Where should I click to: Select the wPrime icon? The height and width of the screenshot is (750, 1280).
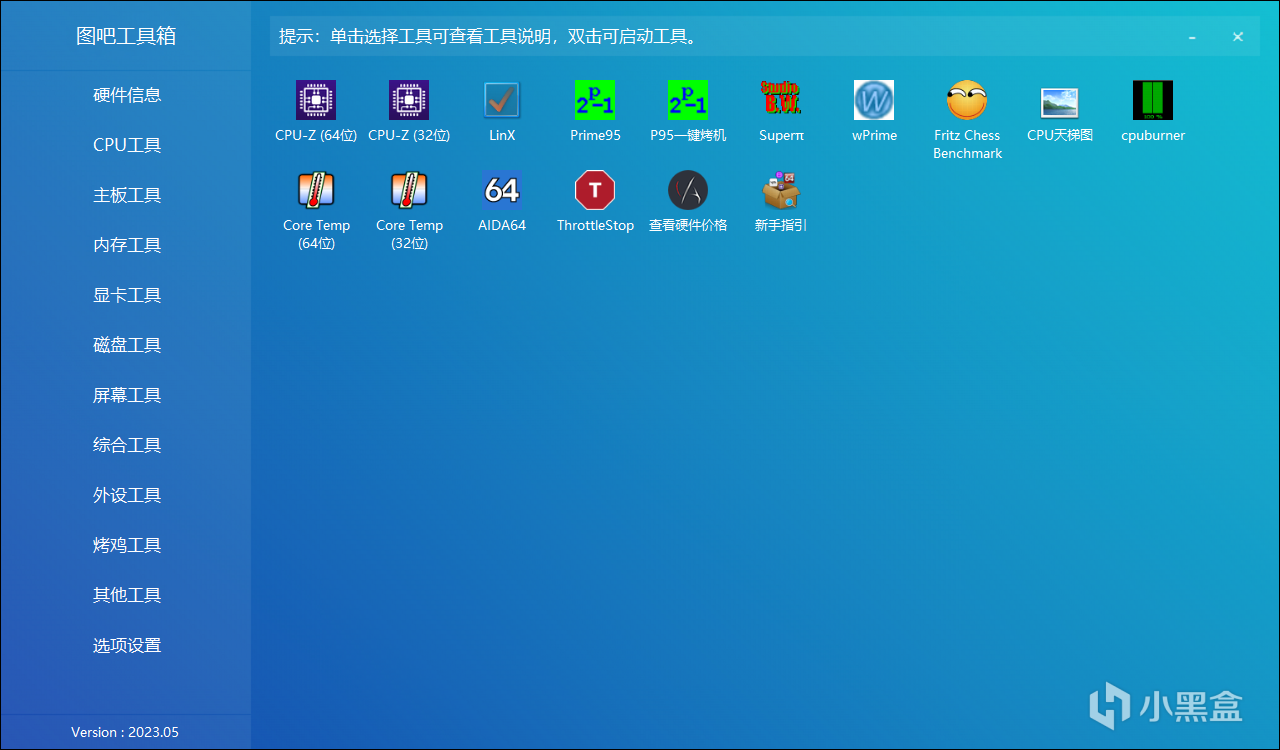[874, 100]
